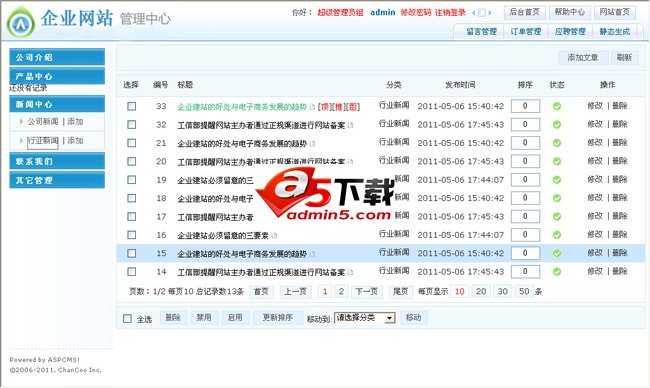This screenshot has width=650, height=388.
Task: Expand the 公司介绍 sidebar section
Action: pos(57,57)
